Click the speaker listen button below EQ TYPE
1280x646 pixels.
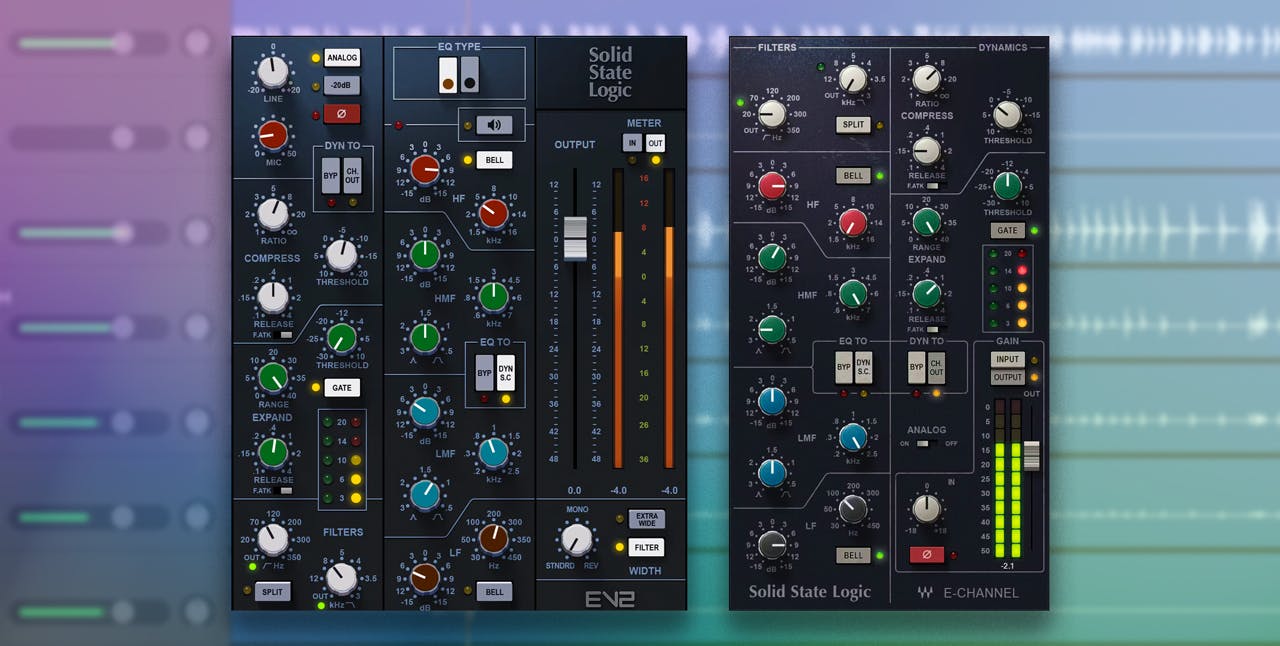tap(494, 125)
